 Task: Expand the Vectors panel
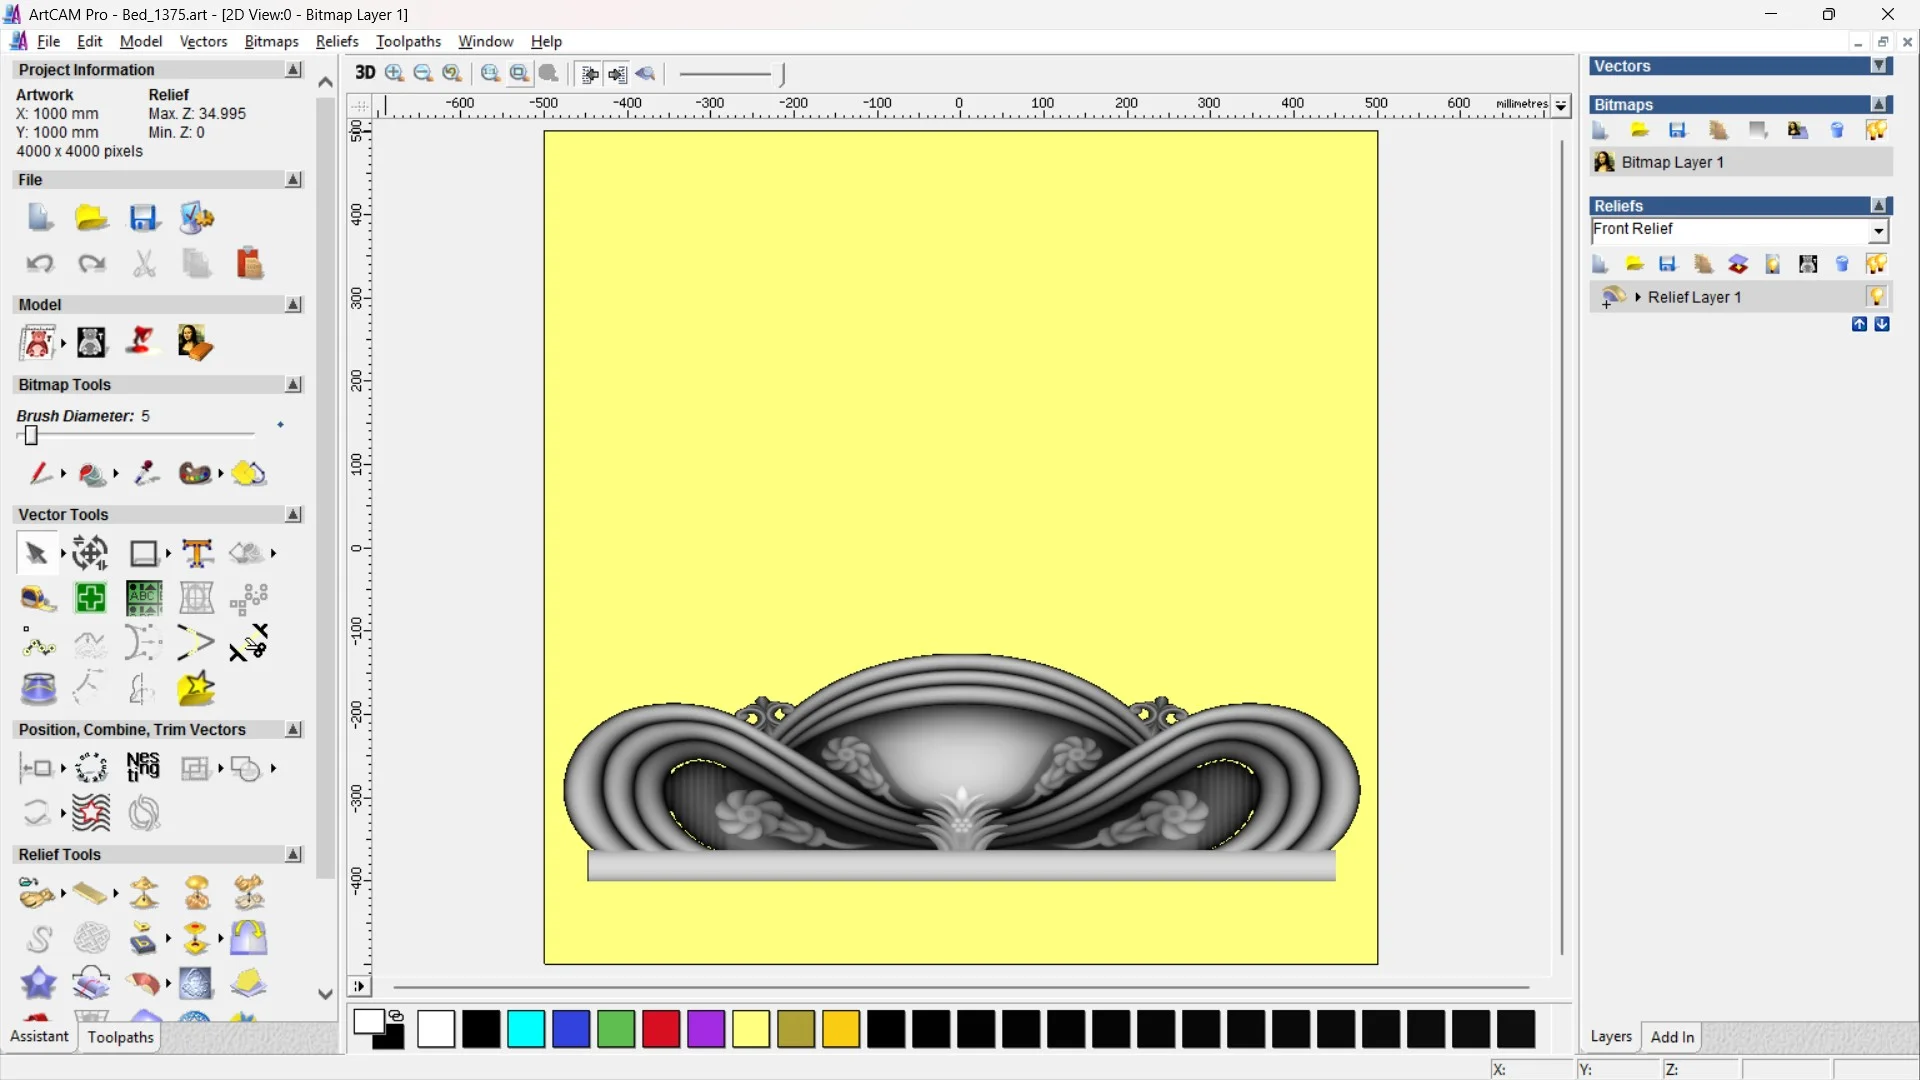(x=1879, y=66)
